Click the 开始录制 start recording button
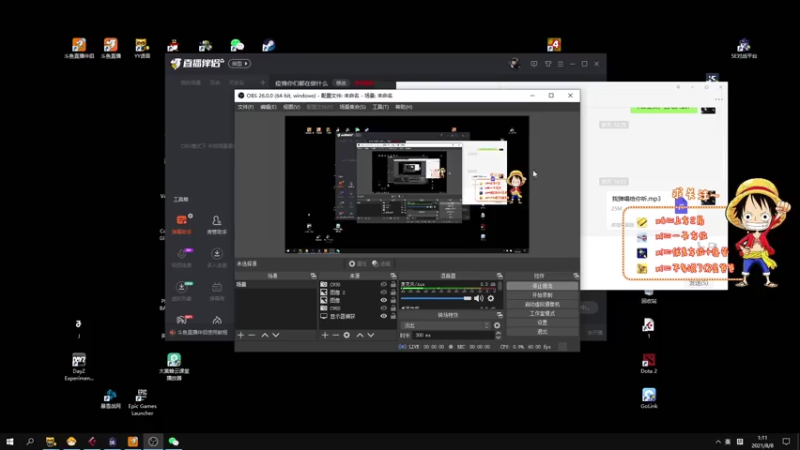 [542, 295]
